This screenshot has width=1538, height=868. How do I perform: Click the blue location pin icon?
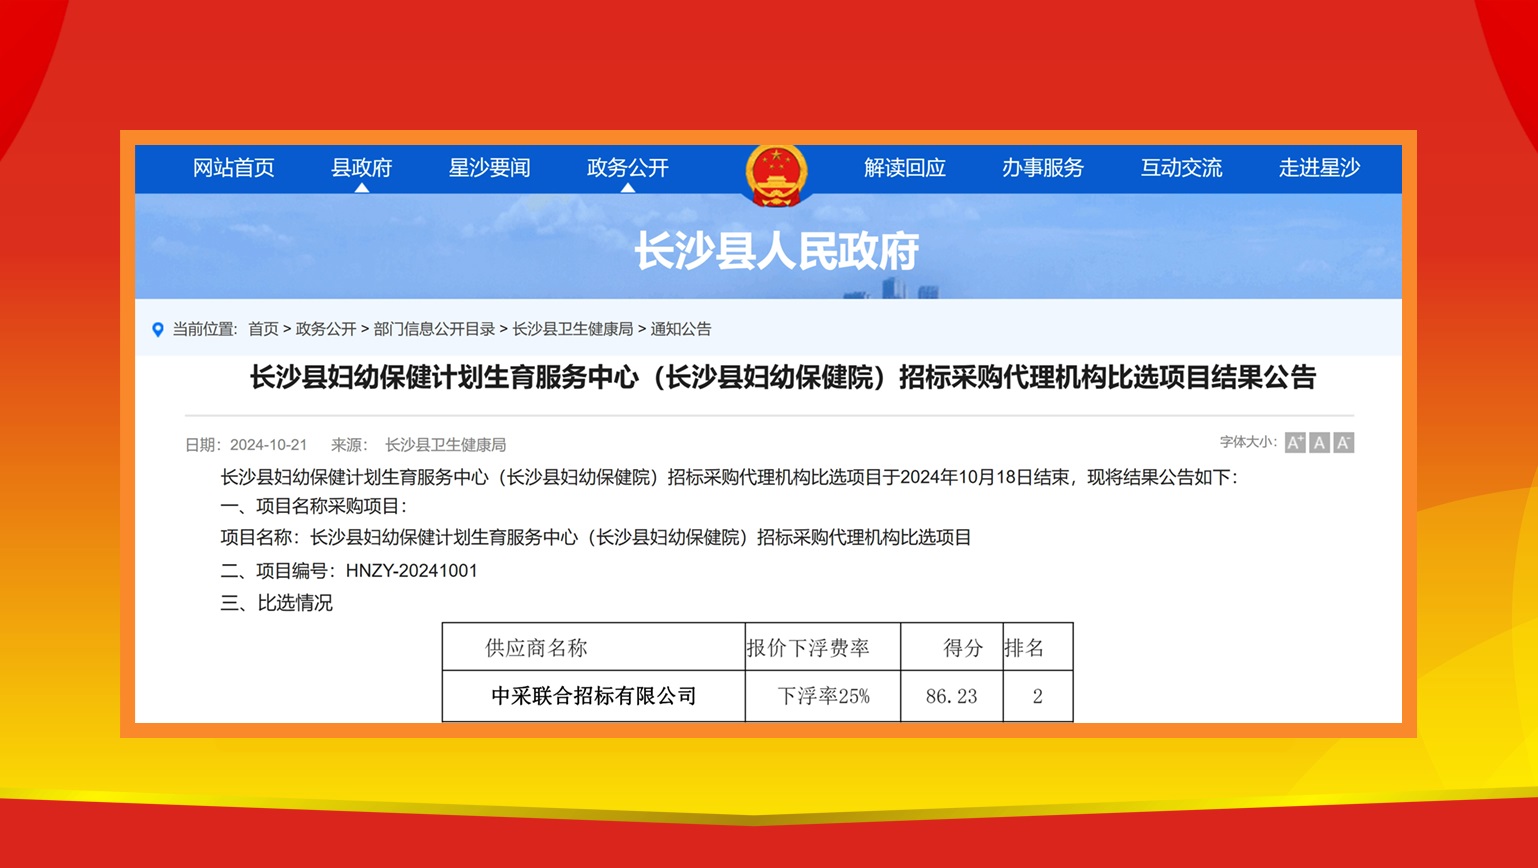157,328
